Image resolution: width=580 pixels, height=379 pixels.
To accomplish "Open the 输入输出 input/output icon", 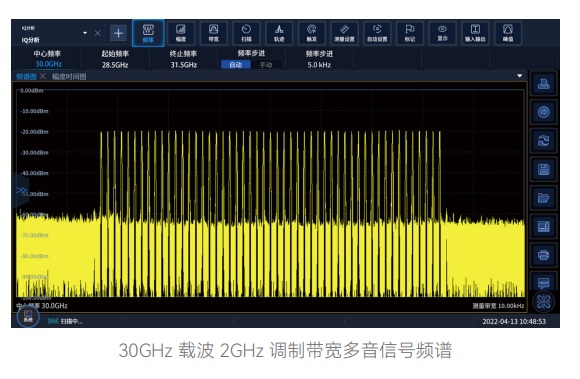I will 475,33.
